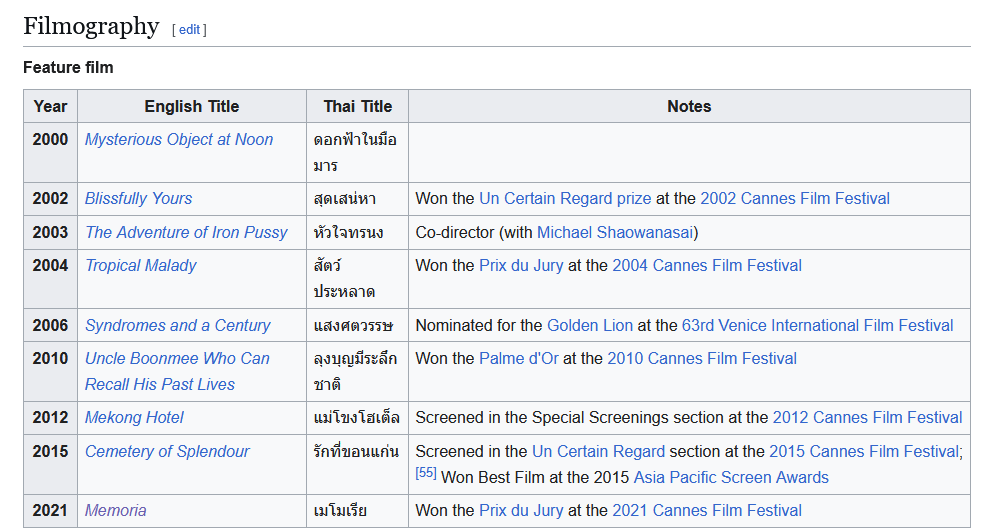
Task: Follow Prix du Jury link in 2004 row
Action: 521,265
